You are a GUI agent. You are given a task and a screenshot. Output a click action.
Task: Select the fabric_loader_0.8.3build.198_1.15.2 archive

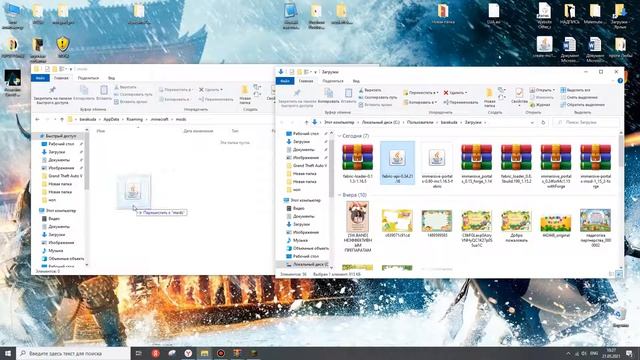(x=516, y=163)
